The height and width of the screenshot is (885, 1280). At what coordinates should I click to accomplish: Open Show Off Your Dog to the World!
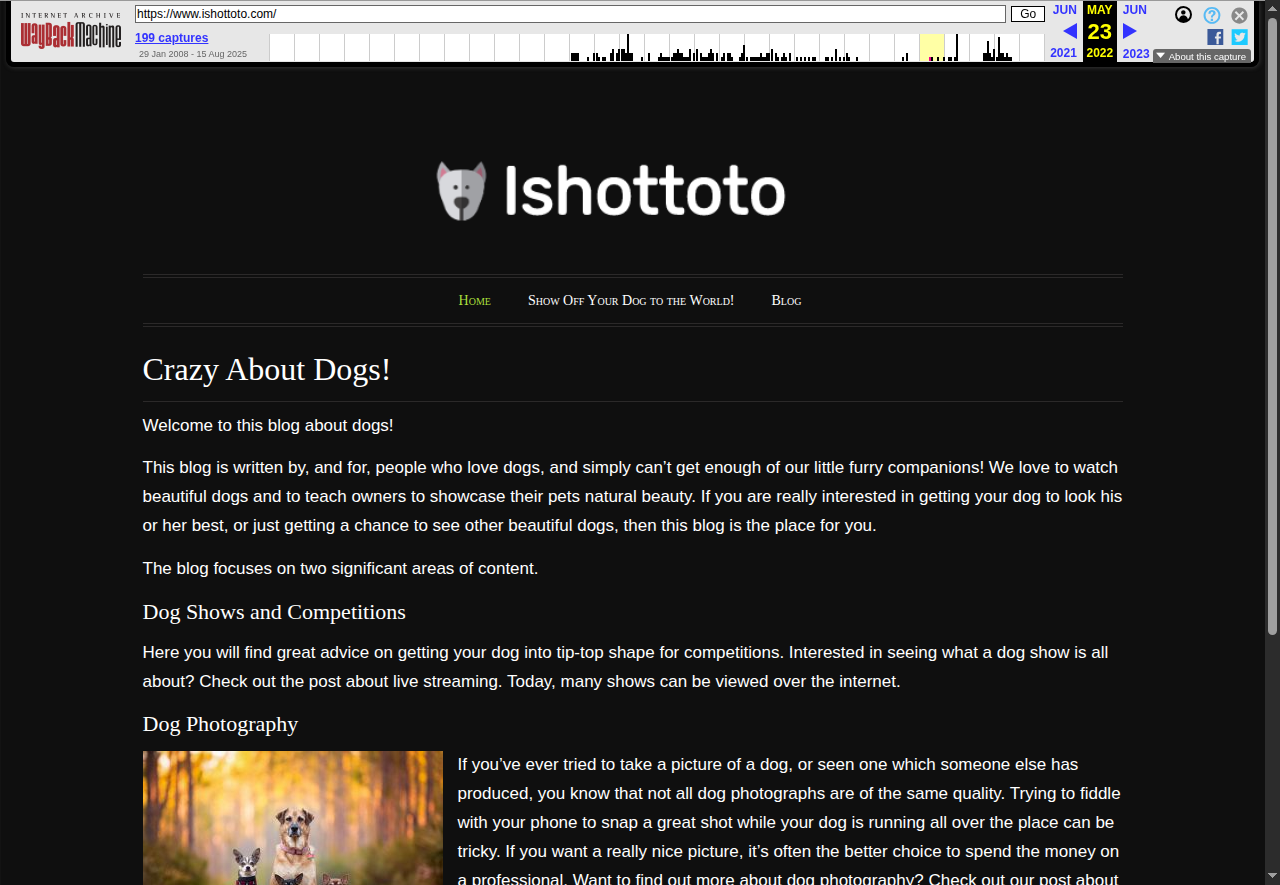(630, 300)
